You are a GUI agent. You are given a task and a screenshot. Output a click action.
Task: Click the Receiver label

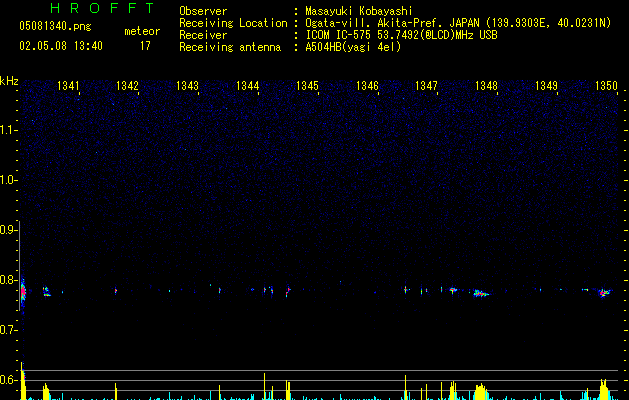[x=203, y=35]
